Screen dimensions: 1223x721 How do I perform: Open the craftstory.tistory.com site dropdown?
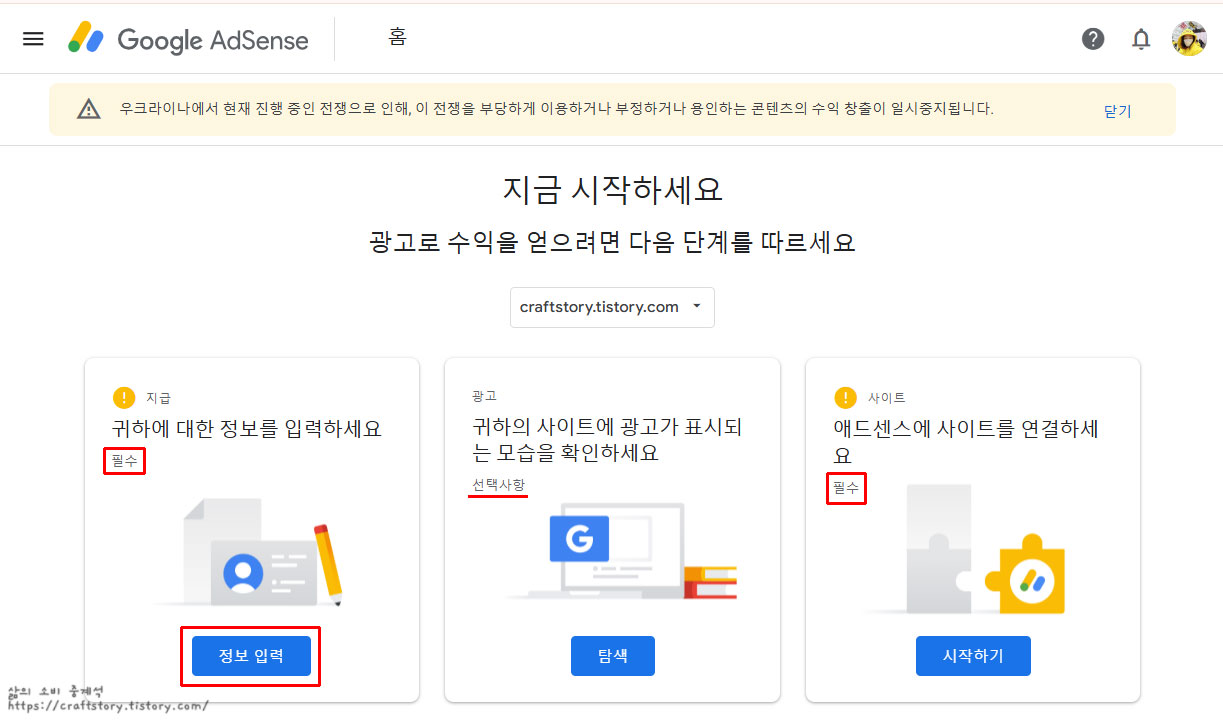click(612, 307)
